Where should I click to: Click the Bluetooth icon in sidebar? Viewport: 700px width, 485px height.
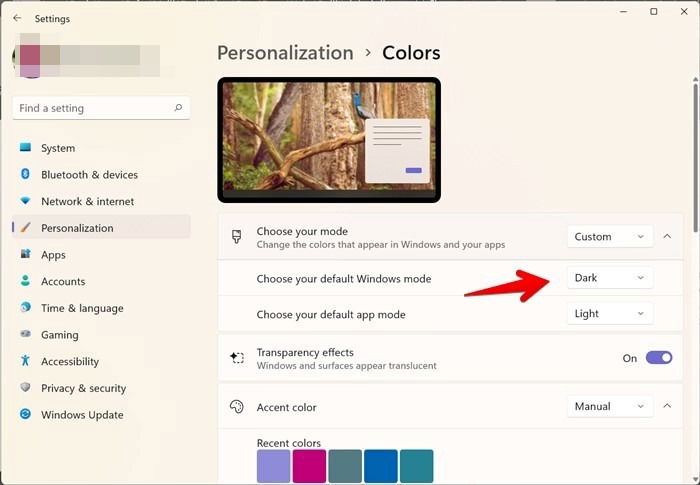click(x=25, y=174)
